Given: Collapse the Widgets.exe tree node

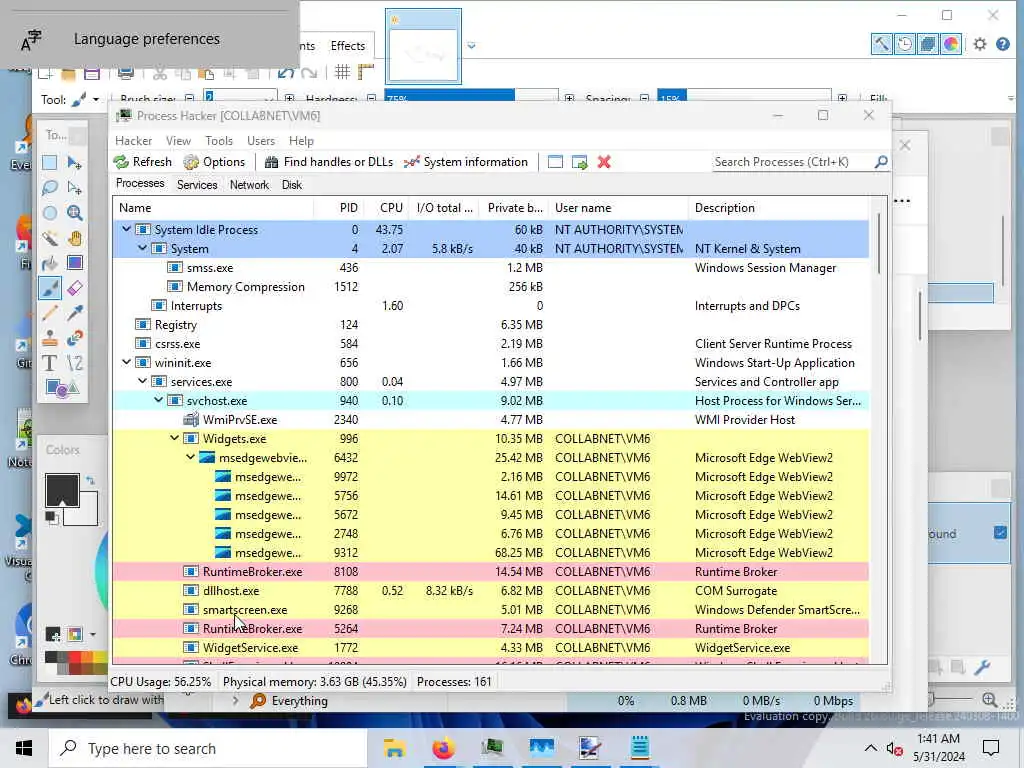Looking at the screenshot, I should pos(174,438).
